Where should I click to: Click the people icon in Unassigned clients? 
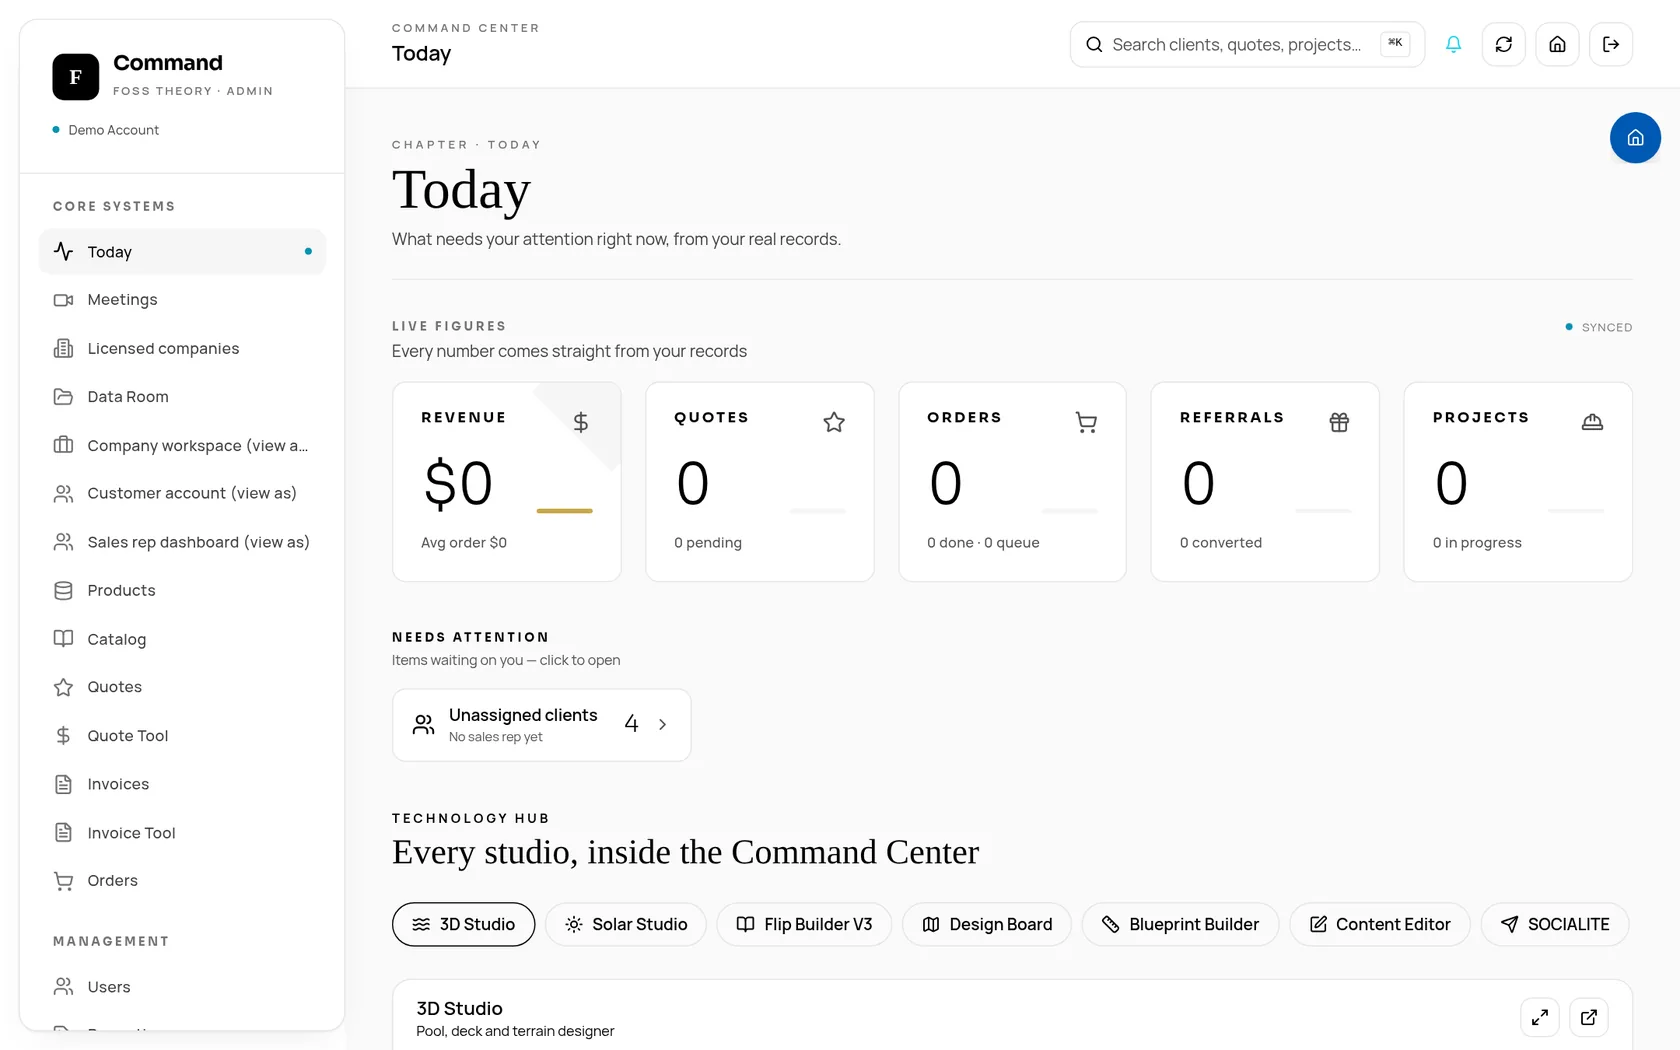point(424,725)
